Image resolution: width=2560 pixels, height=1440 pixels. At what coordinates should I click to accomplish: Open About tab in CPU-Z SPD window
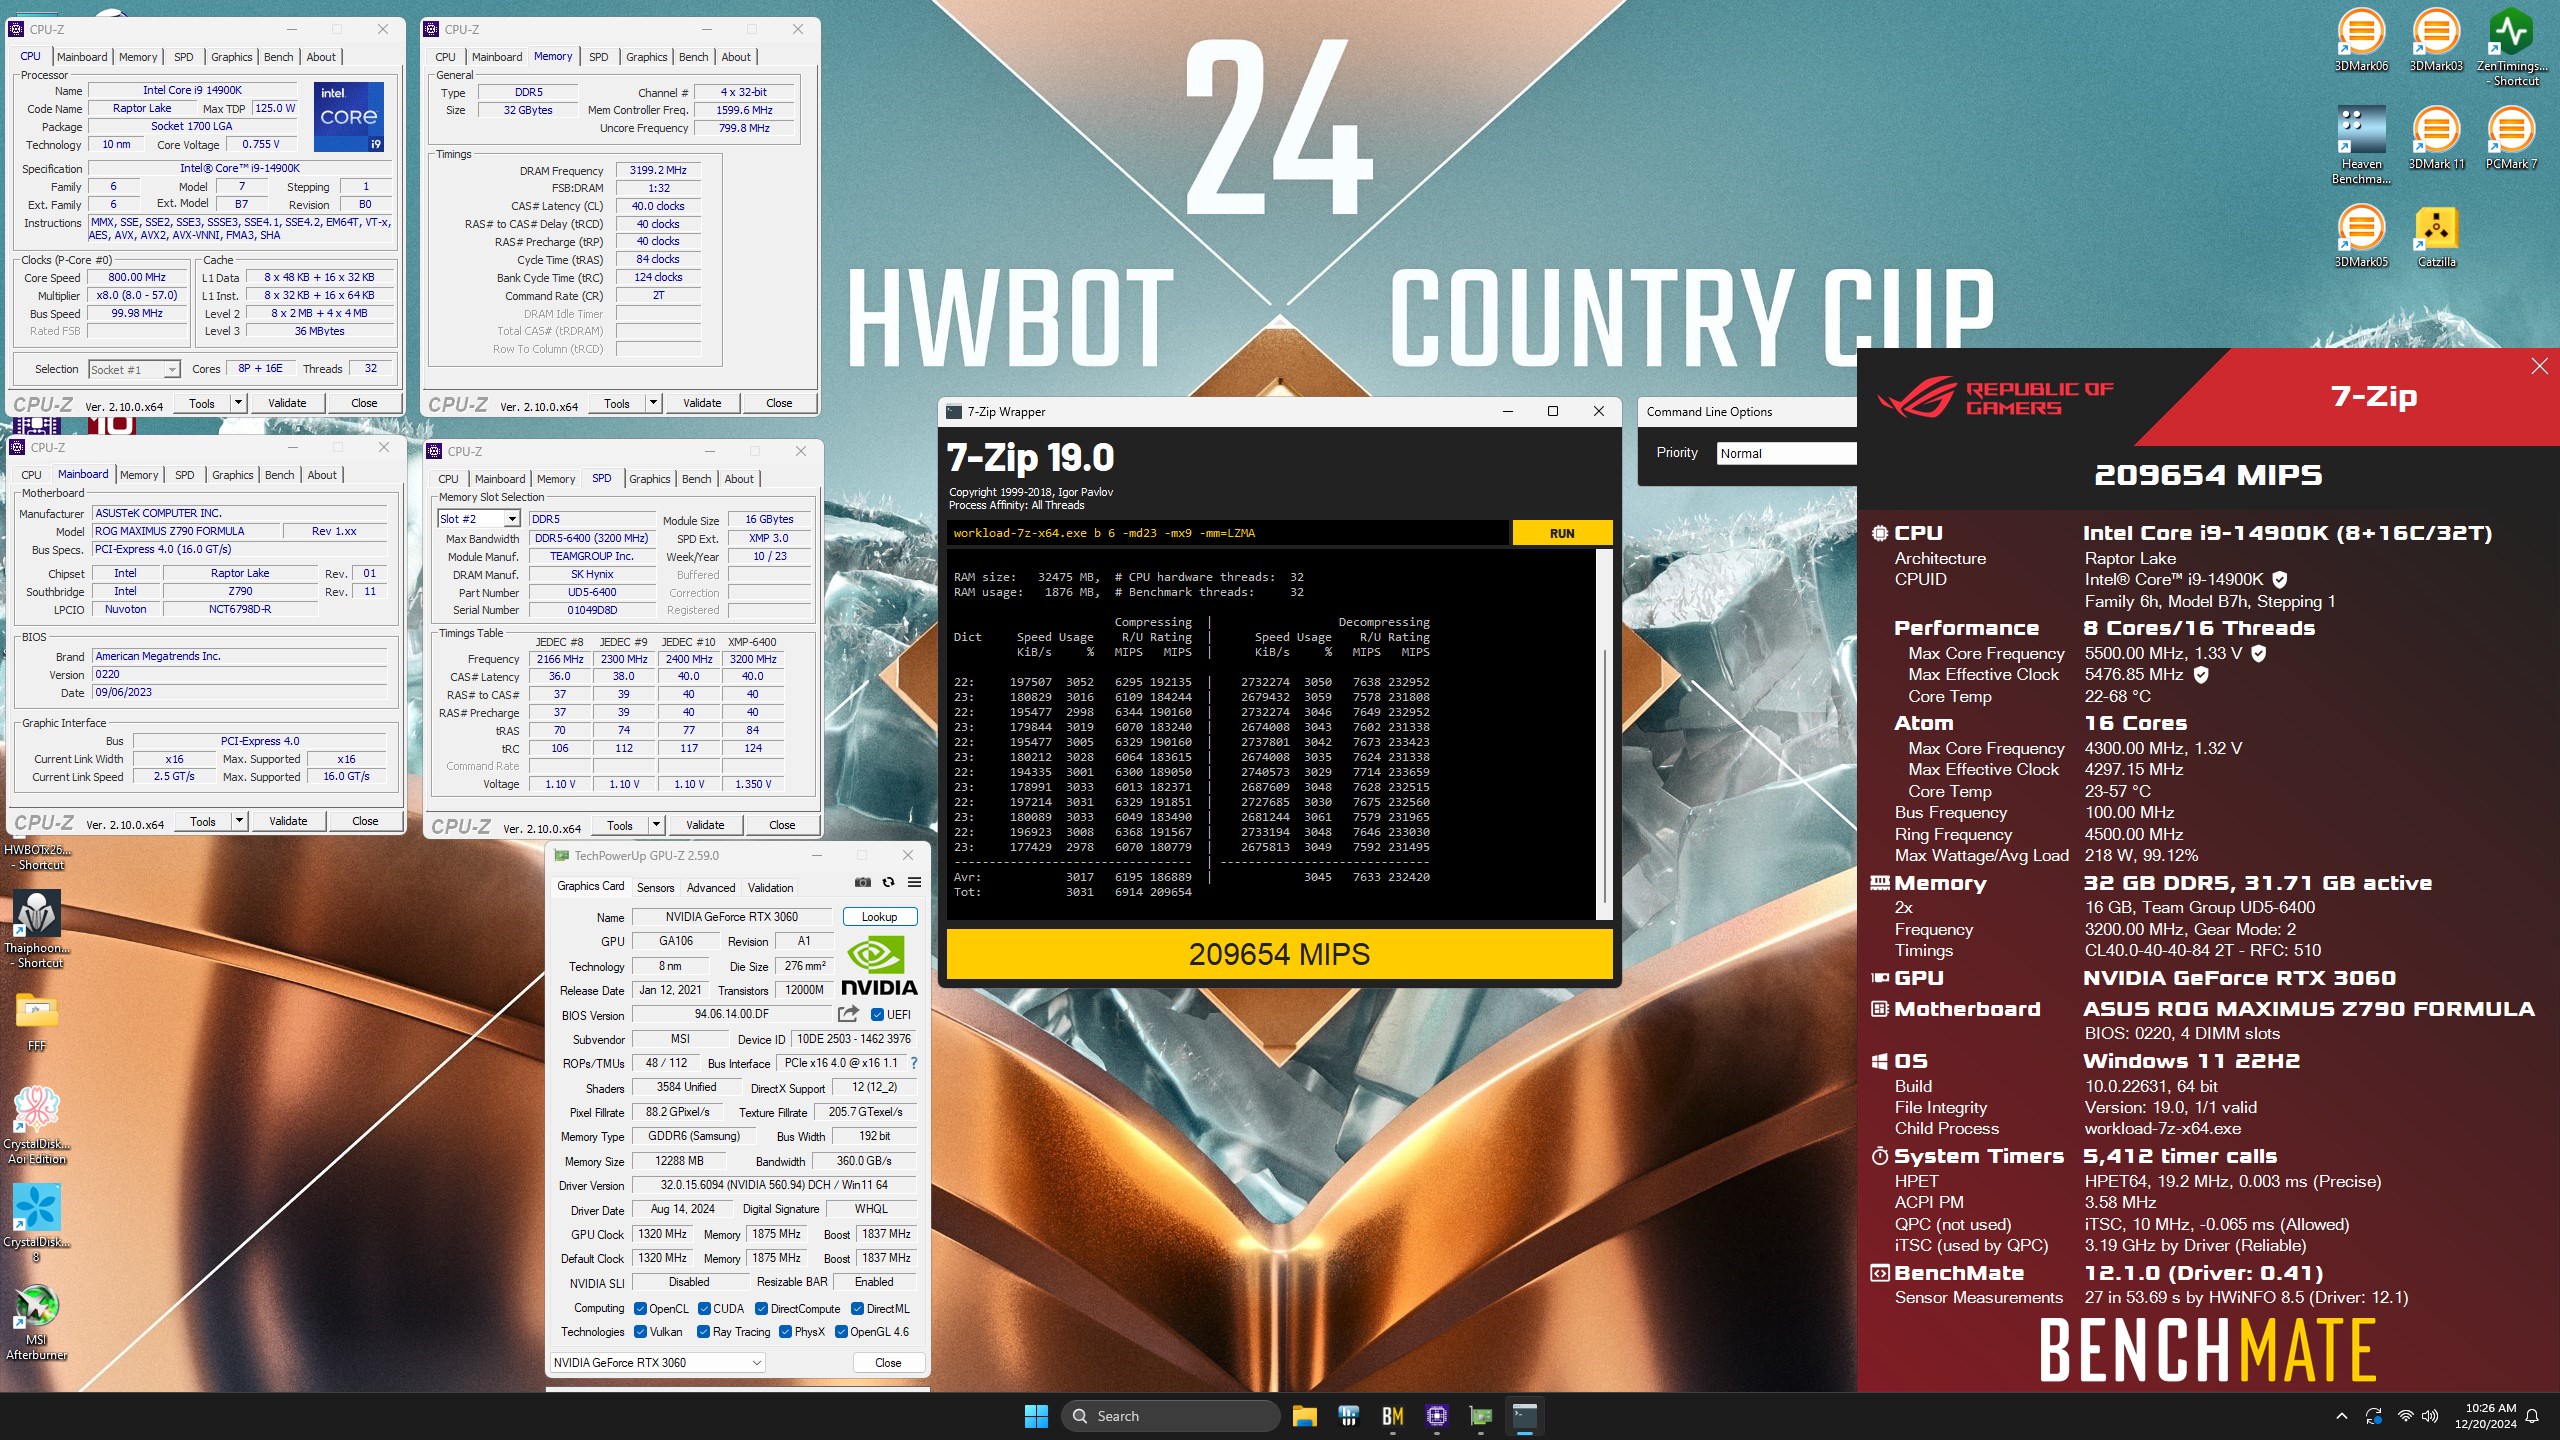[739, 479]
